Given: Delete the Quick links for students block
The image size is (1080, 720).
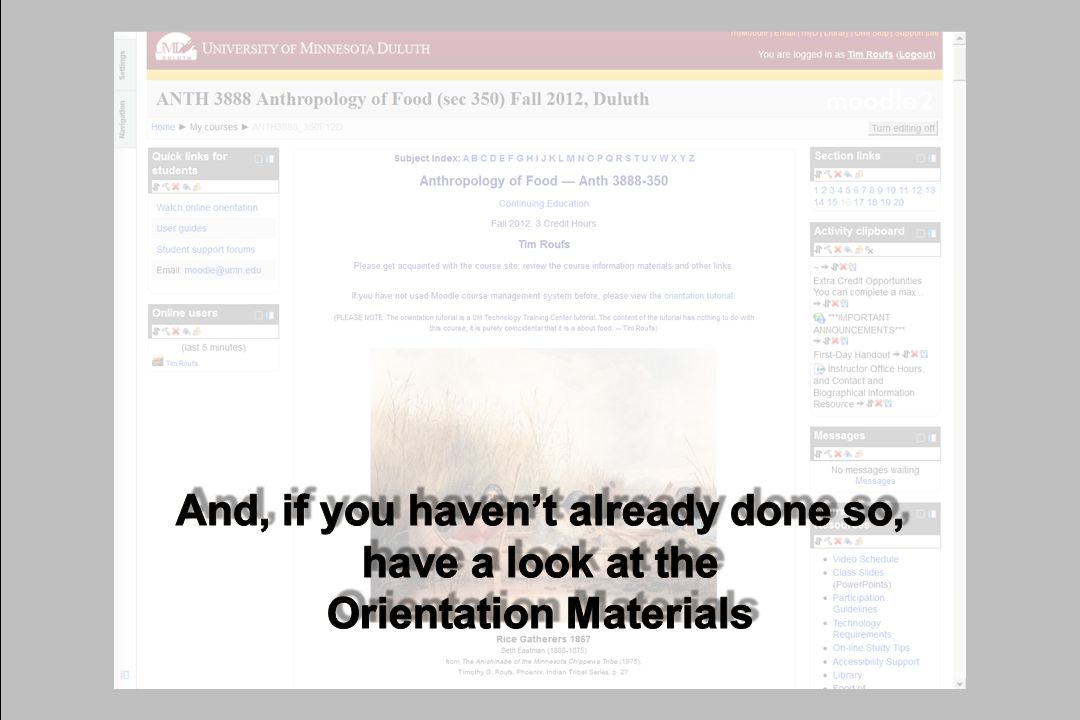Looking at the screenshot, I should tap(176, 187).
